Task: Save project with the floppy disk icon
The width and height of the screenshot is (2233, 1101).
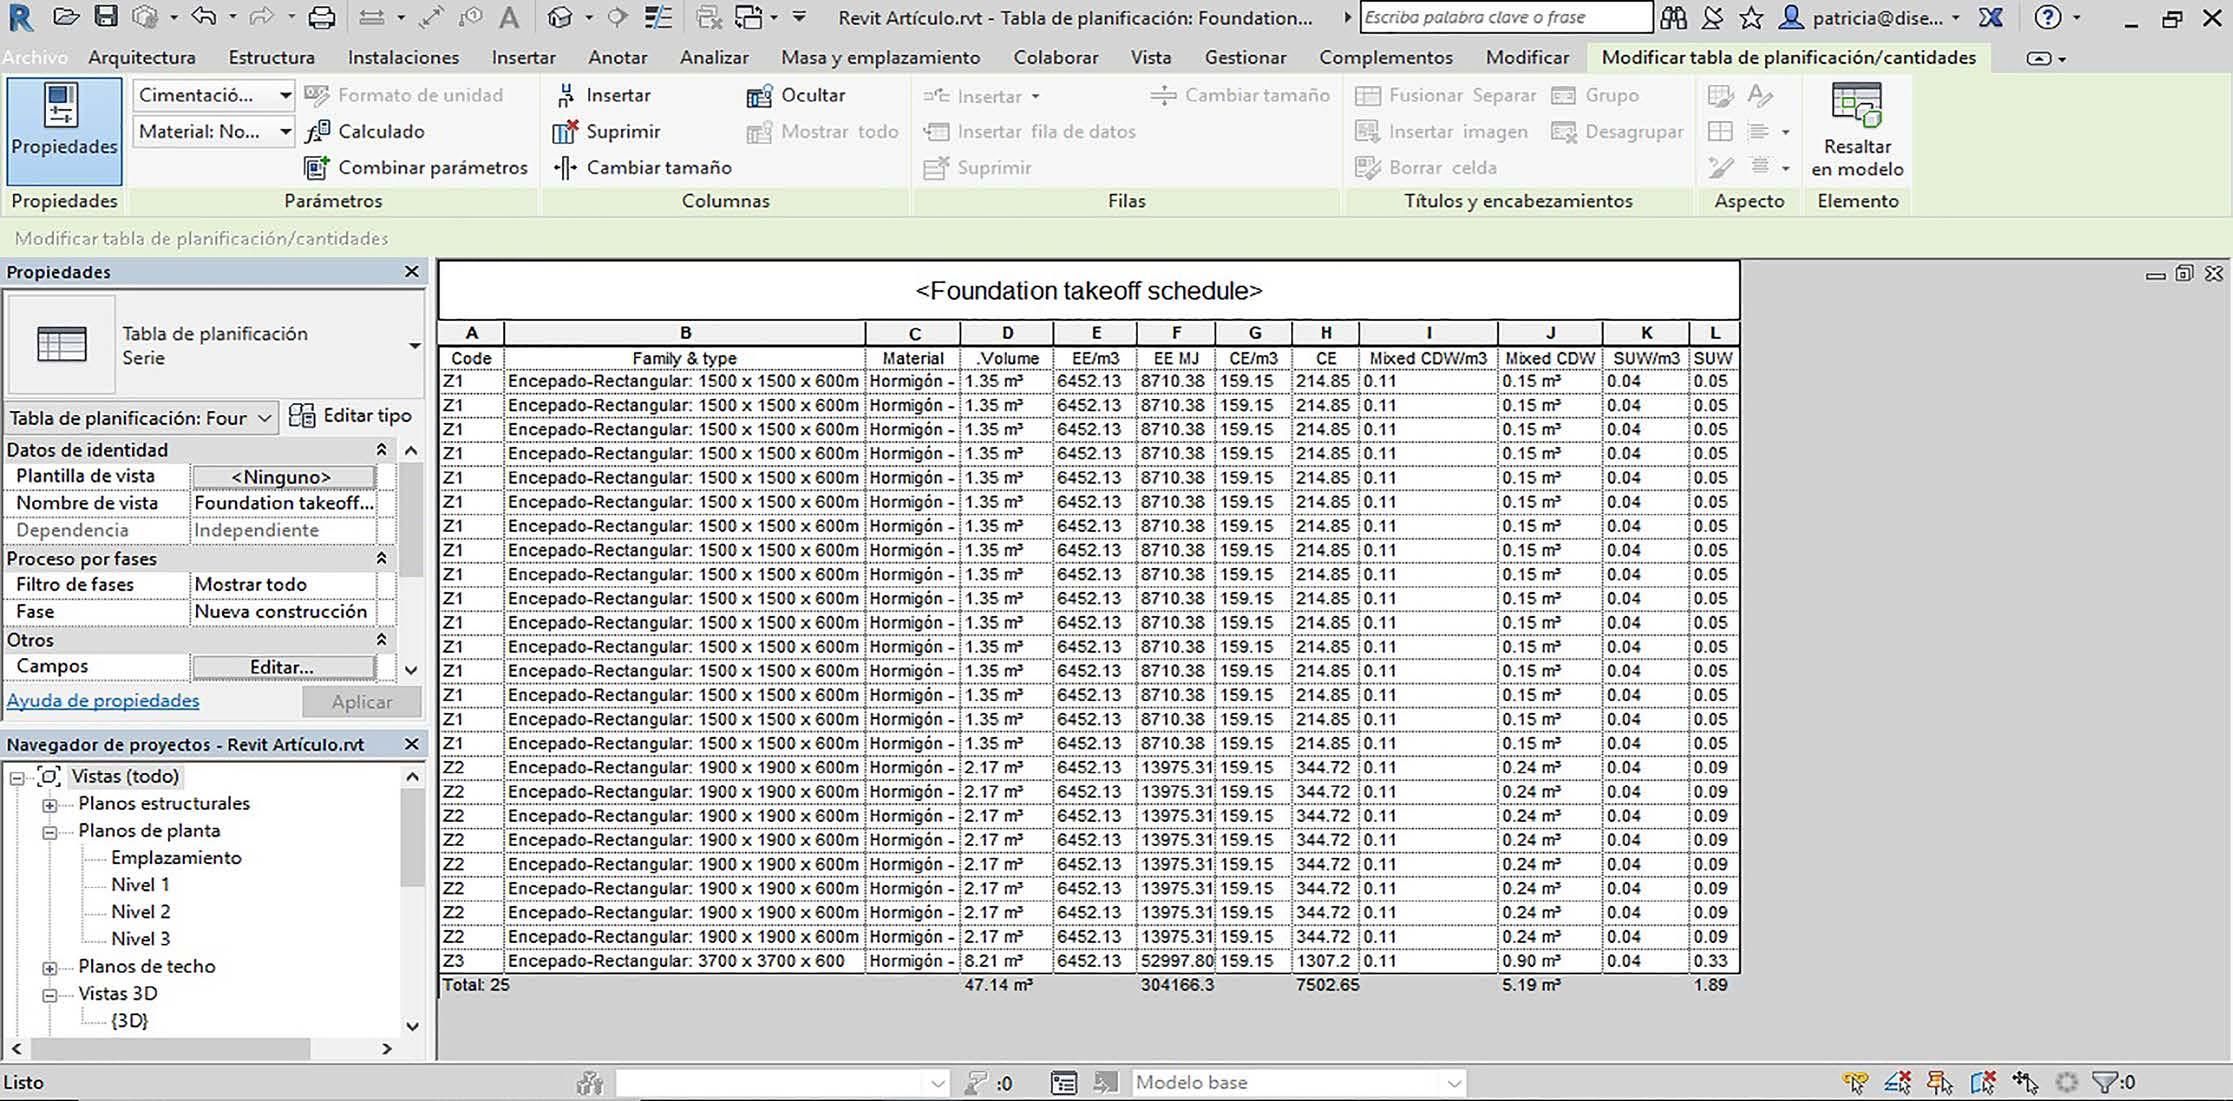Action: click(105, 17)
